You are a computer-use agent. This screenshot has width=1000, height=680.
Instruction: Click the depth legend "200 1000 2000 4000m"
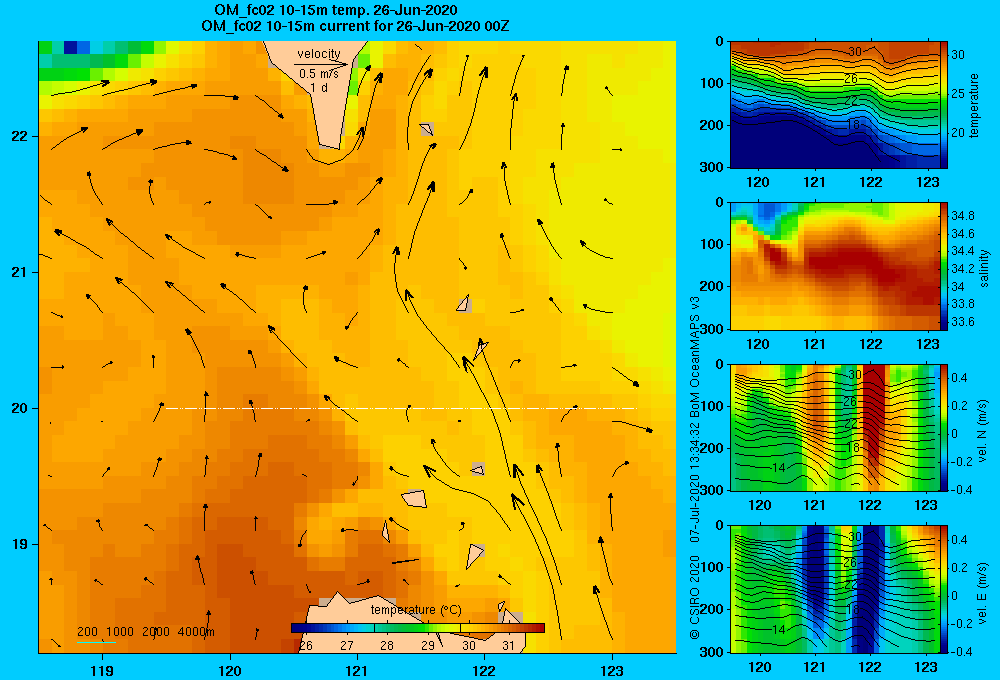(x=146, y=632)
